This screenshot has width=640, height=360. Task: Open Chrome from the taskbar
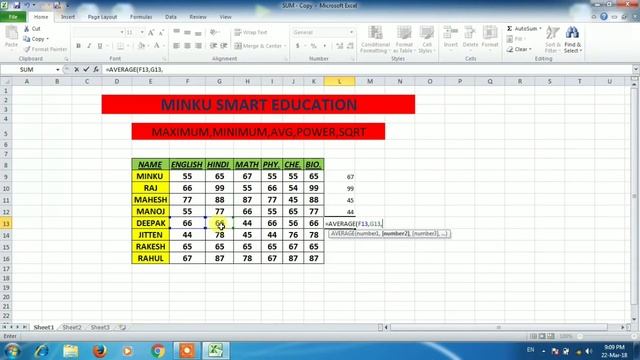(x=158, y=351)
